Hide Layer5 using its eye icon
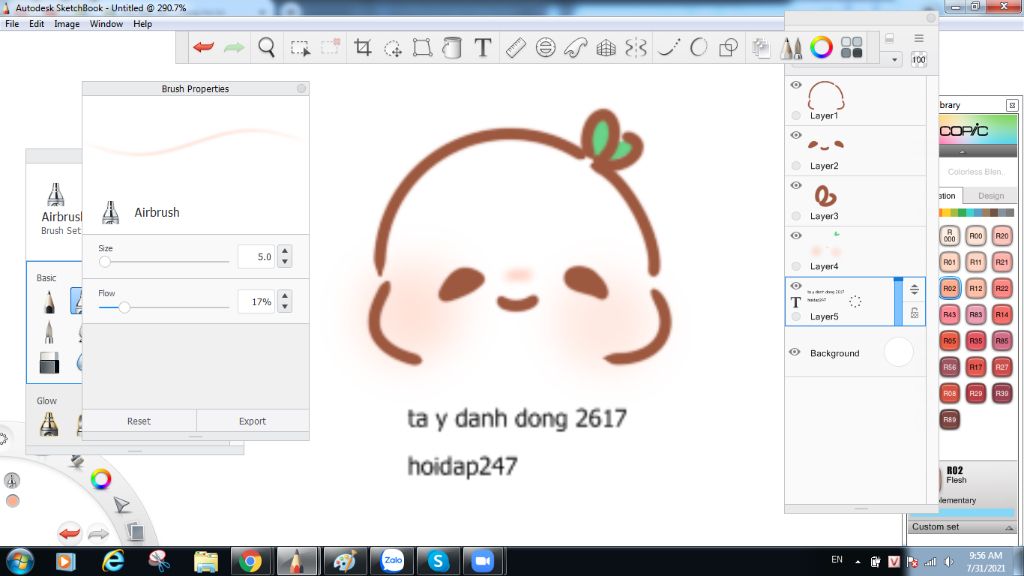Image resolution: width=1024 pixels, height=576 pixels. coord(795,286)
